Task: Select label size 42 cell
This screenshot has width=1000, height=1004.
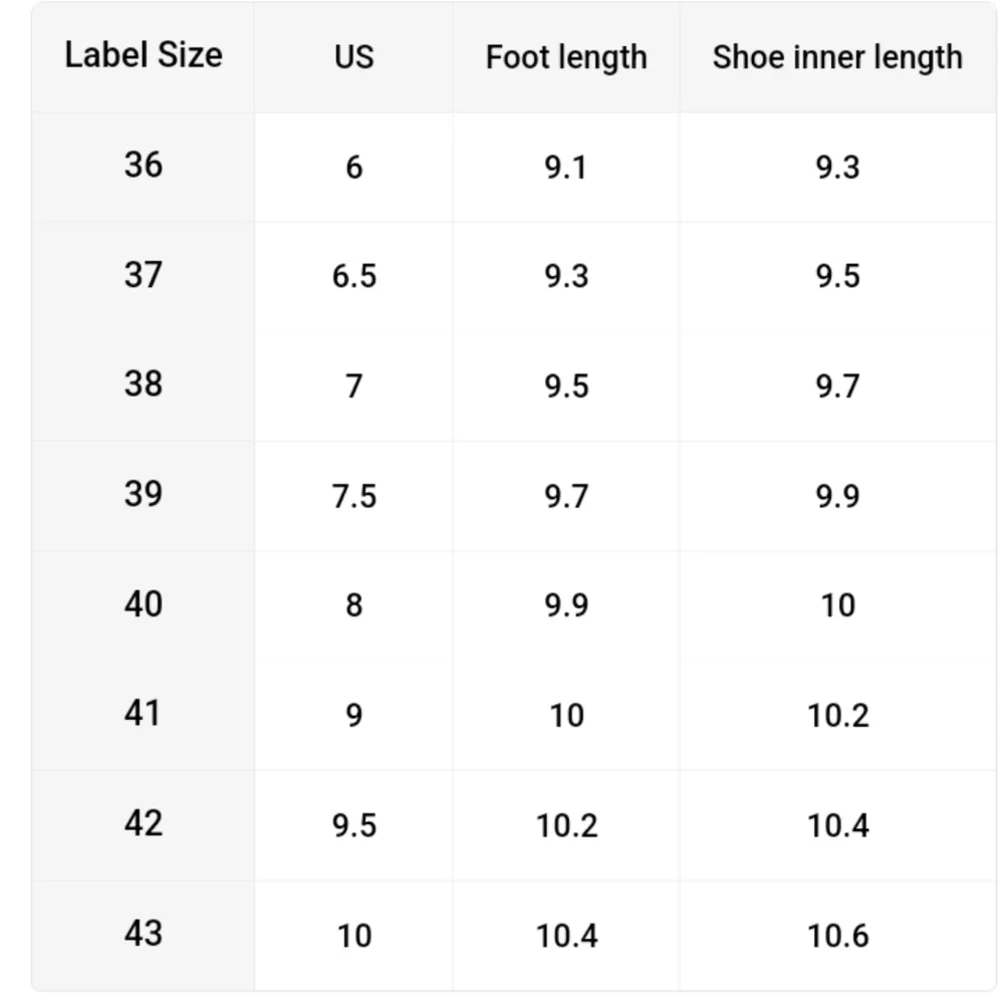Action: [143, 824]
